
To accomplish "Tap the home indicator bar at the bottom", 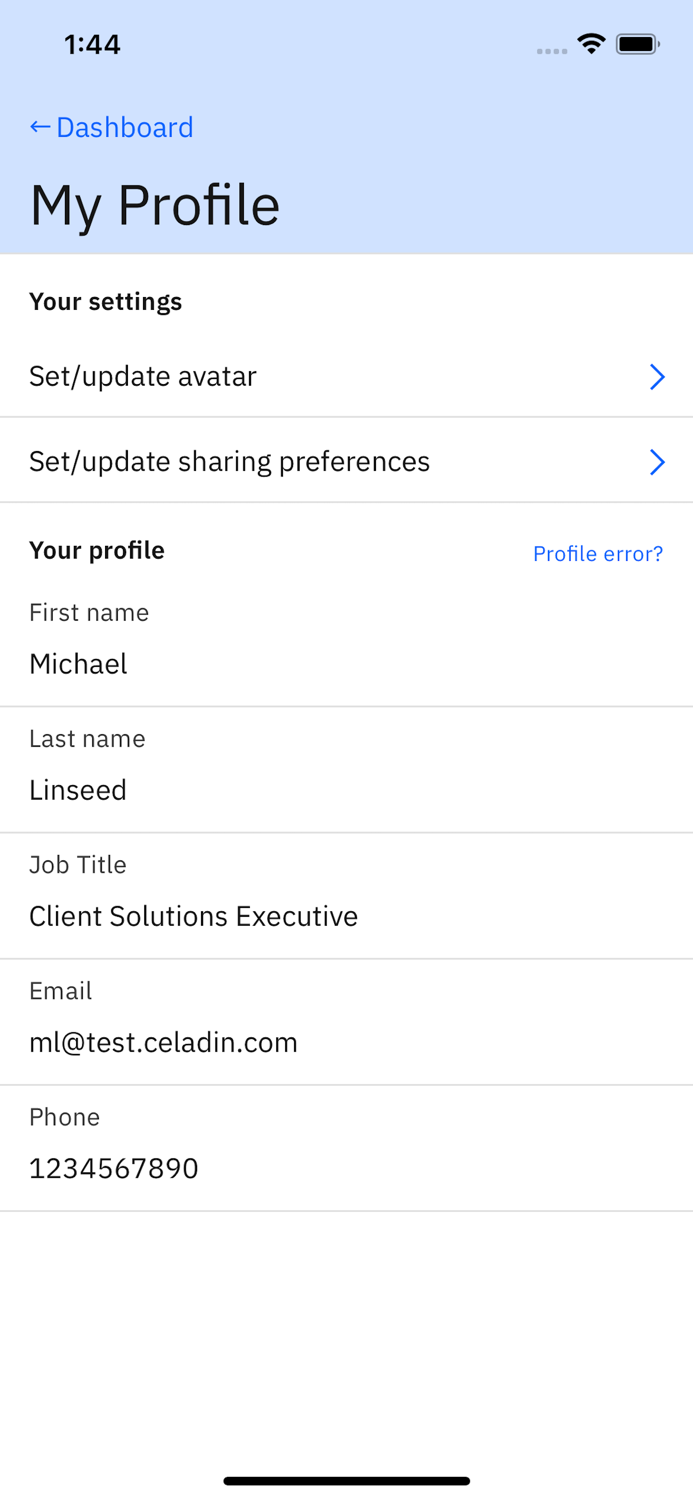I will pyautogui.click(x=346, y=1481).
